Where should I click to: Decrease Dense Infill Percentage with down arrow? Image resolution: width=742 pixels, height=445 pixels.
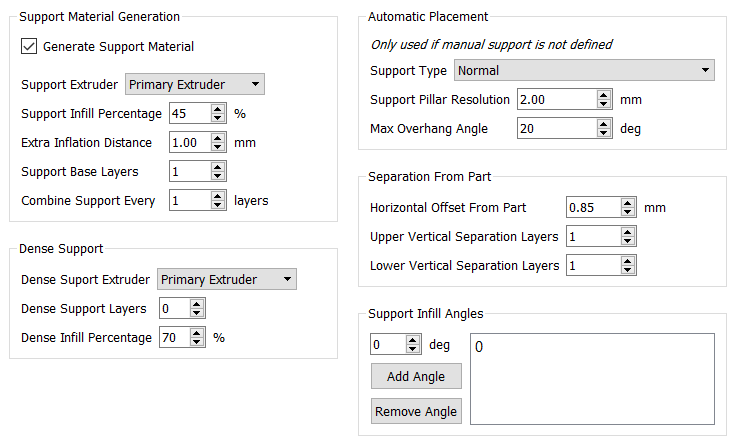(x=197, y=343)
